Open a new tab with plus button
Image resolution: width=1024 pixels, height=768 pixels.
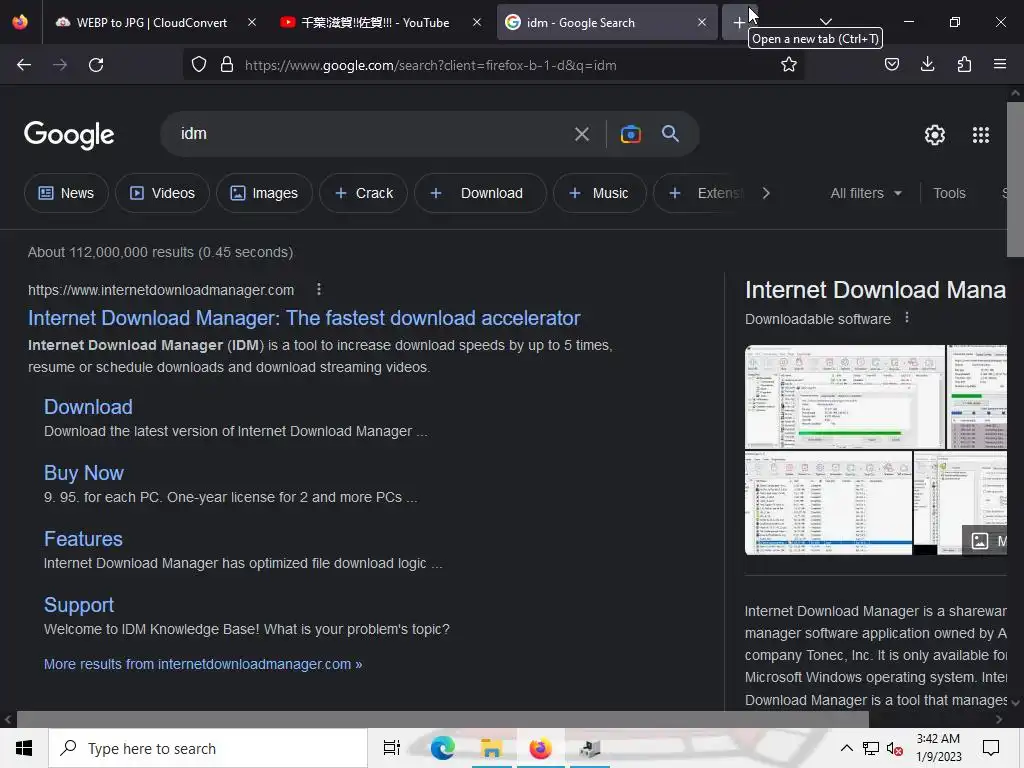(739, 23)
